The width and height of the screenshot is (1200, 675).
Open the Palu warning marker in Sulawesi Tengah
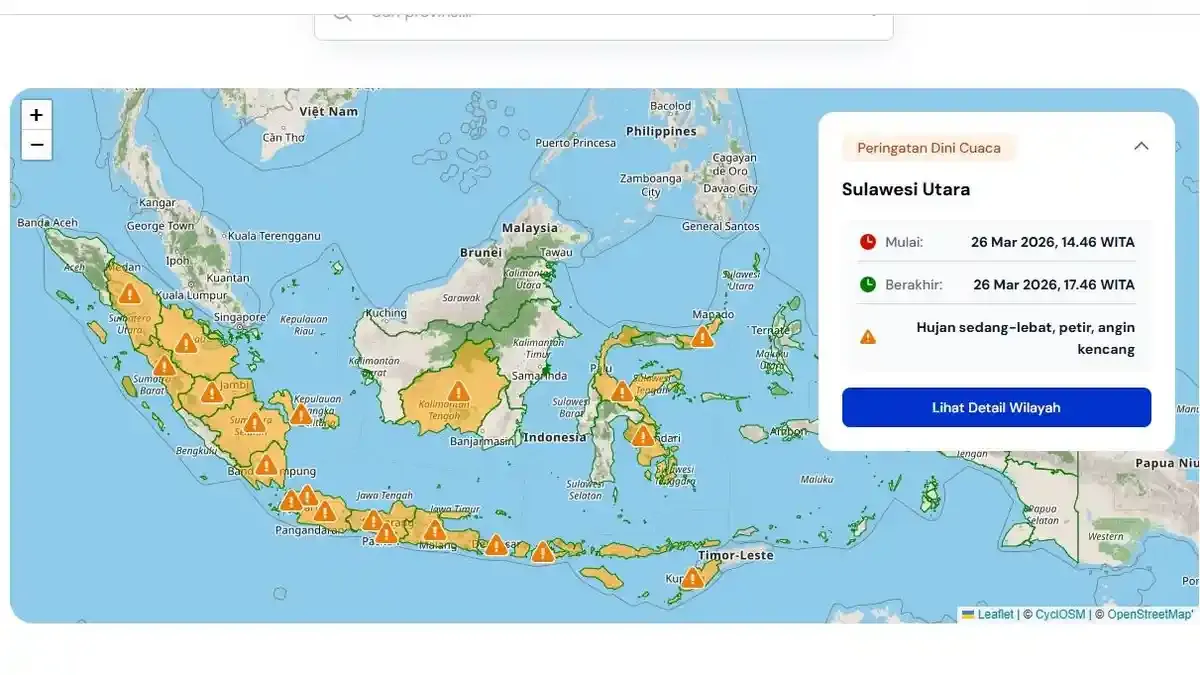coord(622,392)
